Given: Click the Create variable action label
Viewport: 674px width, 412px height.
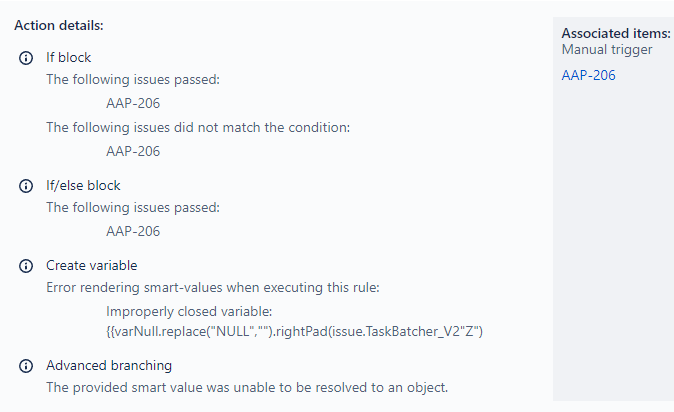Looking at the screenshot, I should (92, 265).
